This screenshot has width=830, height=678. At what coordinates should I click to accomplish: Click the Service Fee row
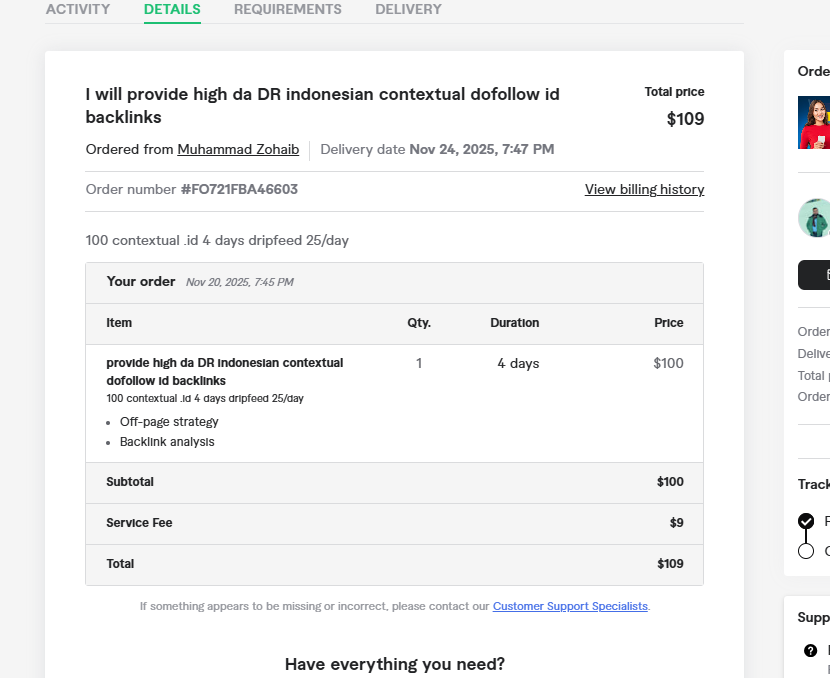(x=394, y=523)
